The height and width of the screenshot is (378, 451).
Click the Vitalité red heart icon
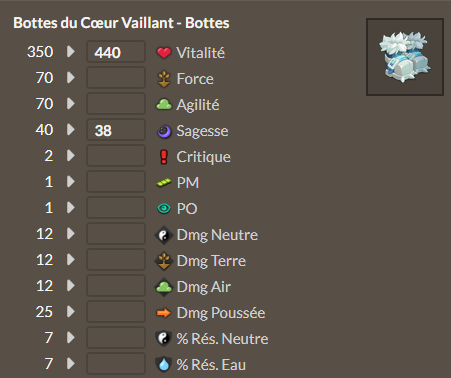pos(164,53)
